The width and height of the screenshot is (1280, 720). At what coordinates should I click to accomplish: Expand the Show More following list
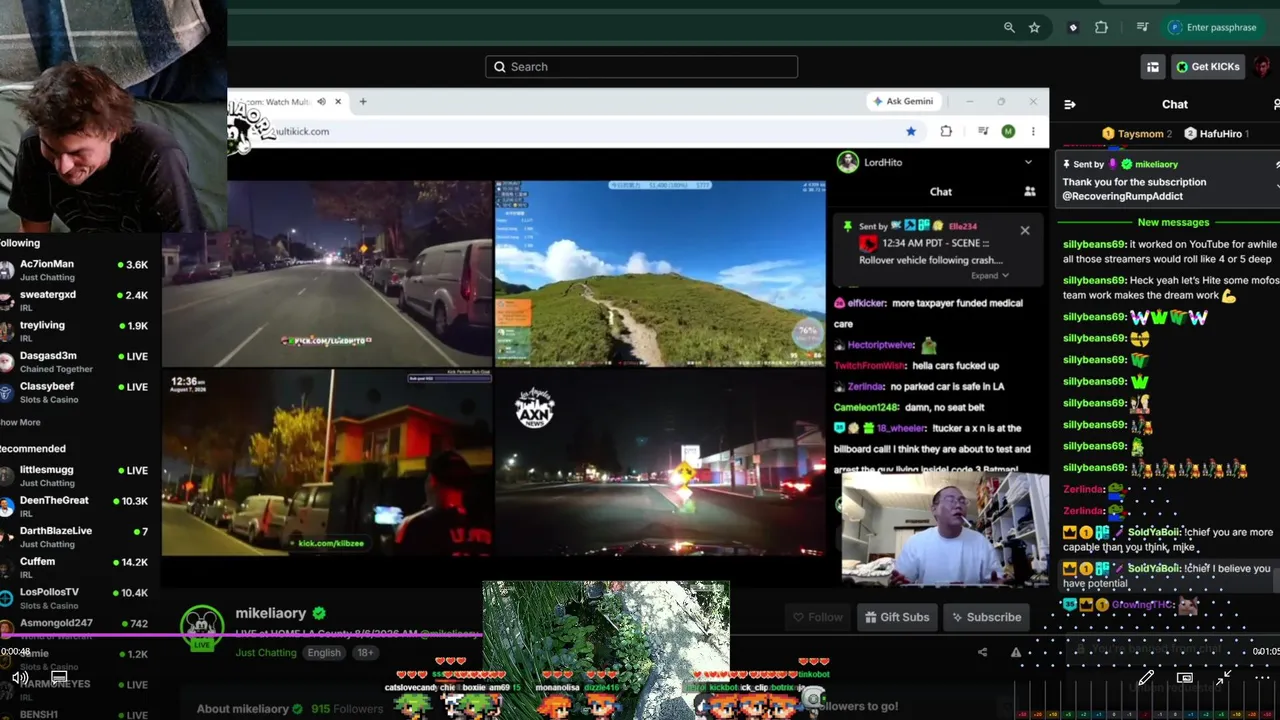tap(20, 423)
